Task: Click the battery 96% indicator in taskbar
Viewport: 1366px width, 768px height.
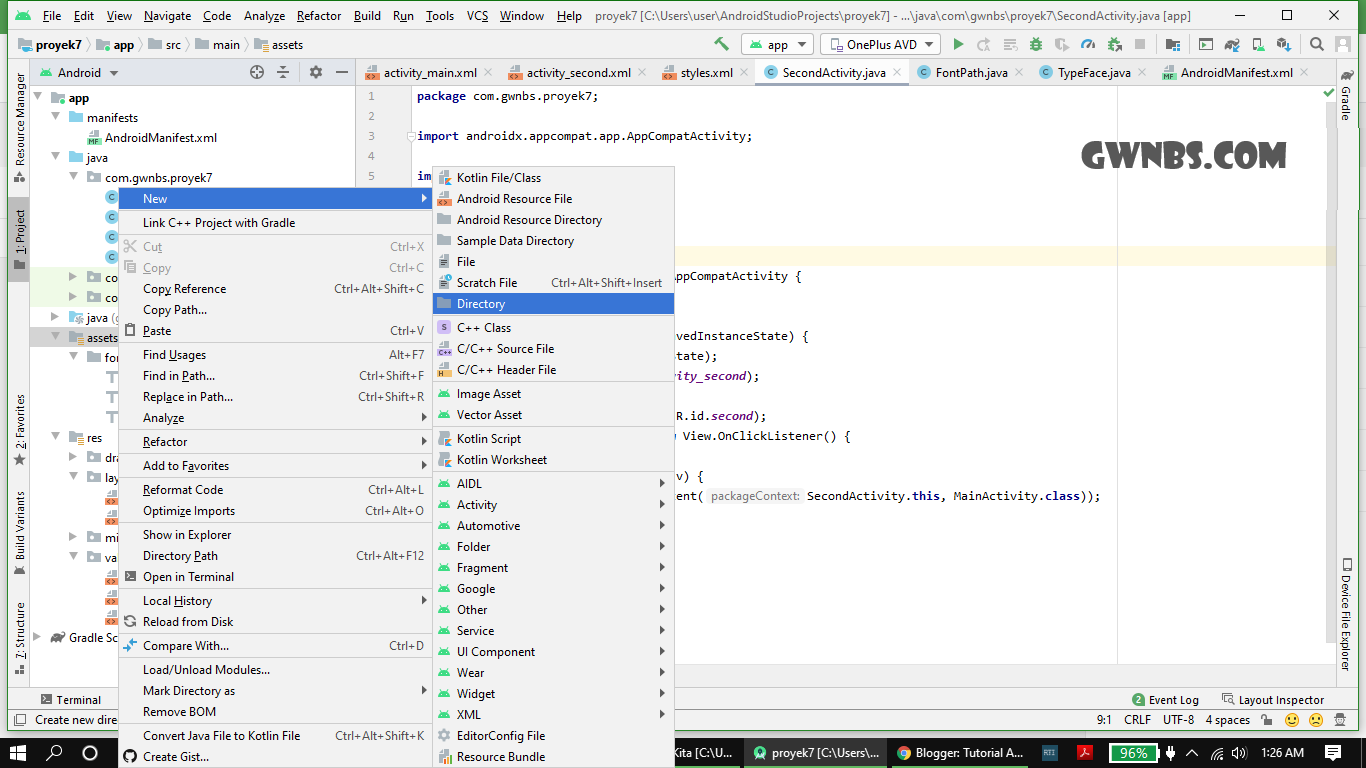Action: pyautogui.click(x=1133, y=752)
